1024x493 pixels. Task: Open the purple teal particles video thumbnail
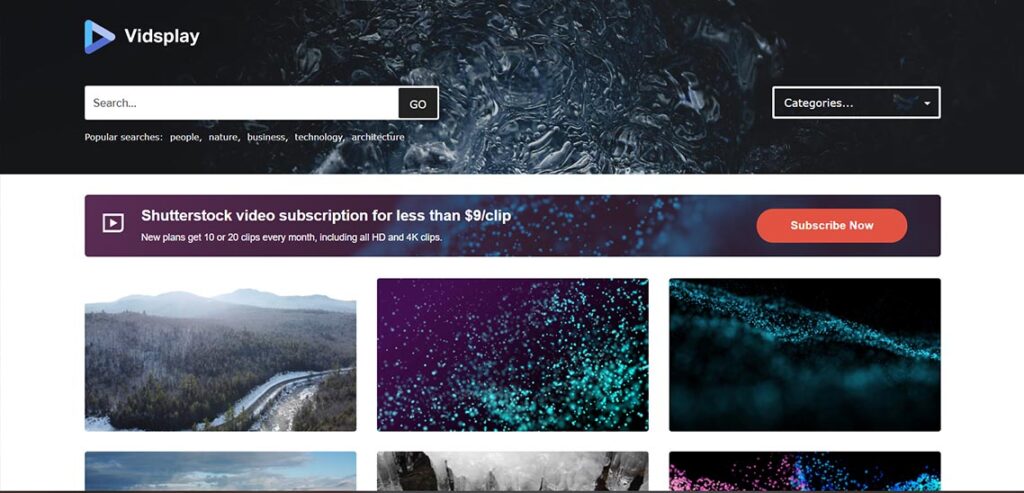(x=513, y=355)
